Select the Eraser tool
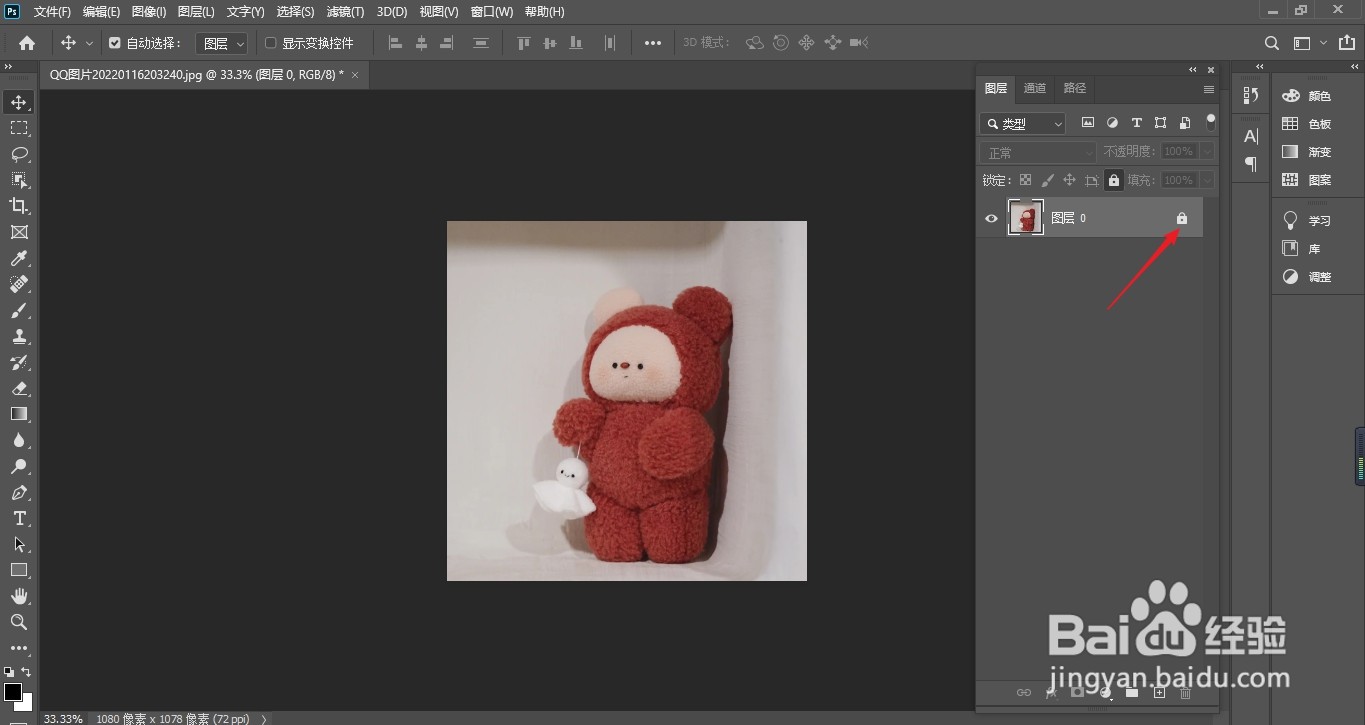The width and height of the screenshot is (1365, 725). pos(19,388)
